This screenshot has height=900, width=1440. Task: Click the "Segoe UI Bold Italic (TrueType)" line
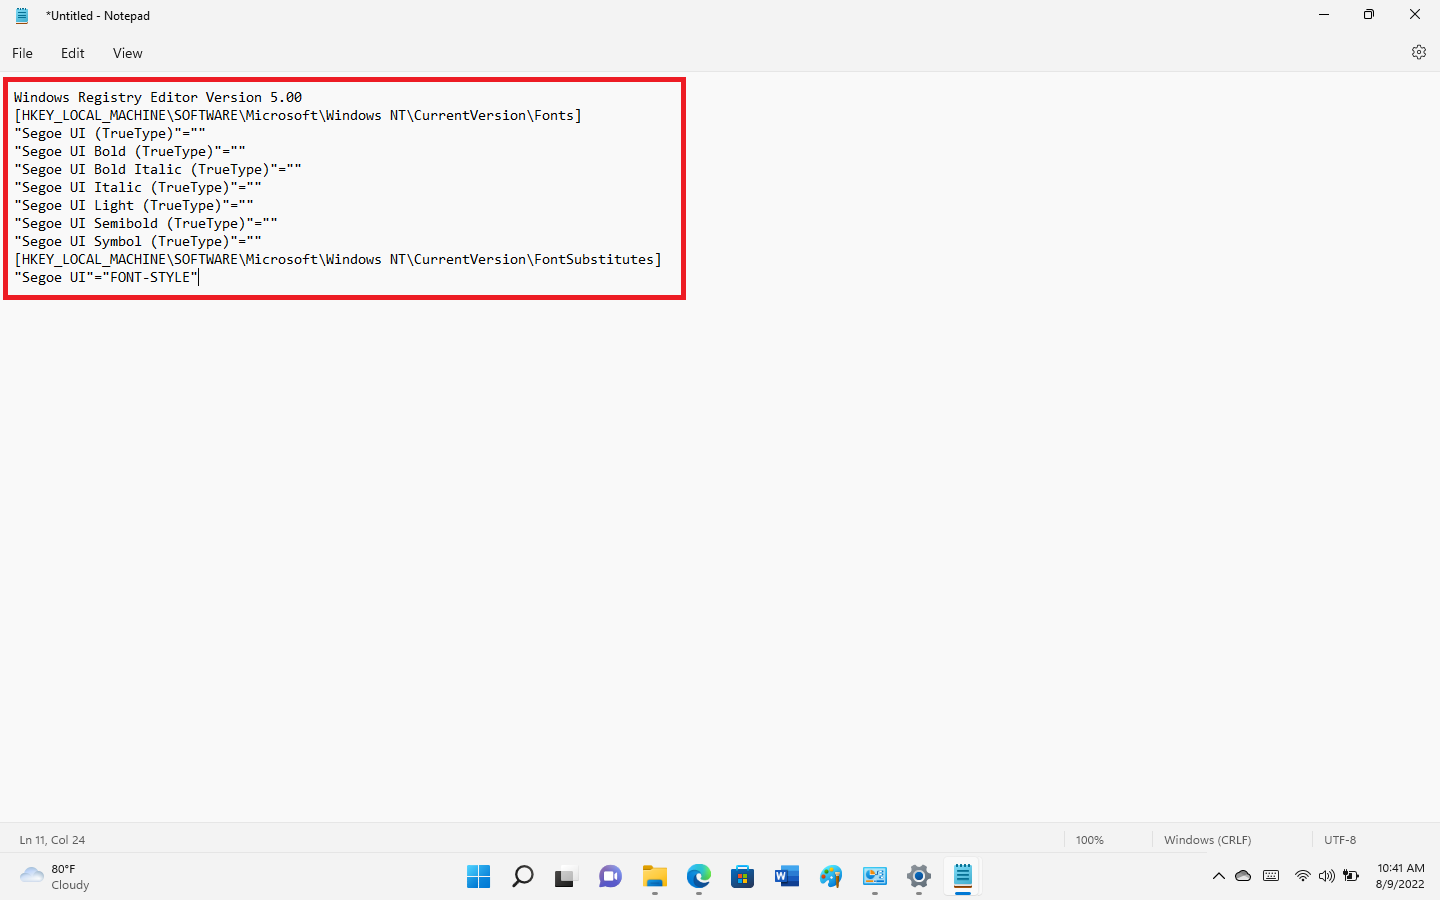158,169
